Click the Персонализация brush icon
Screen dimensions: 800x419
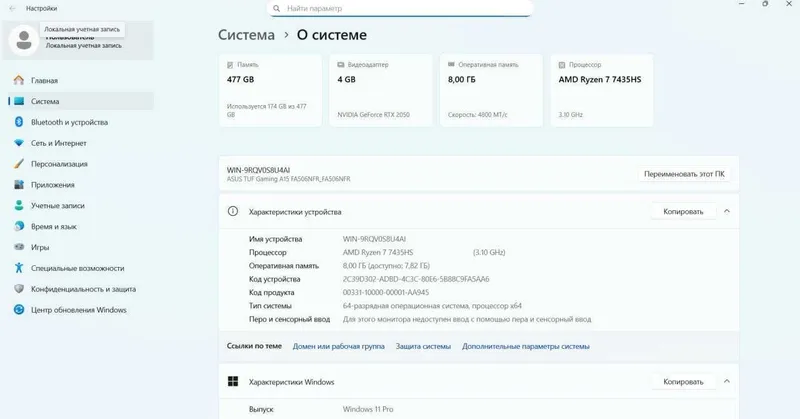point(19,164)
